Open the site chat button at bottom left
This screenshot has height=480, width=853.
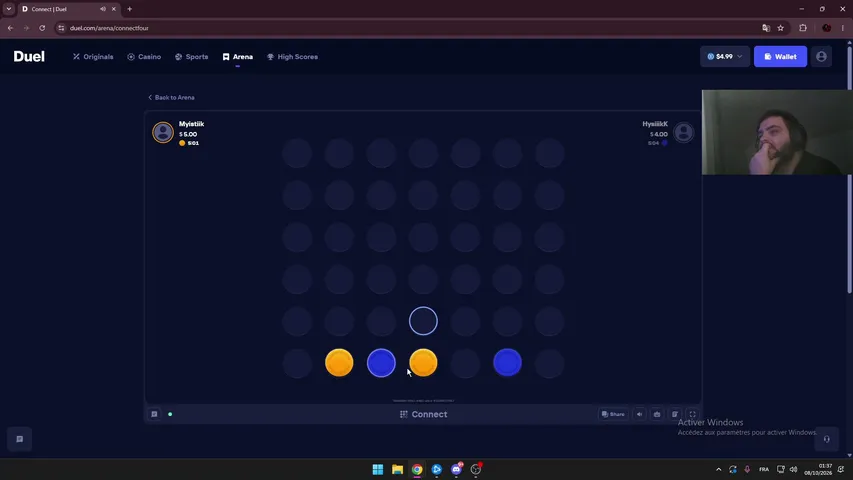tap(20, 439)
